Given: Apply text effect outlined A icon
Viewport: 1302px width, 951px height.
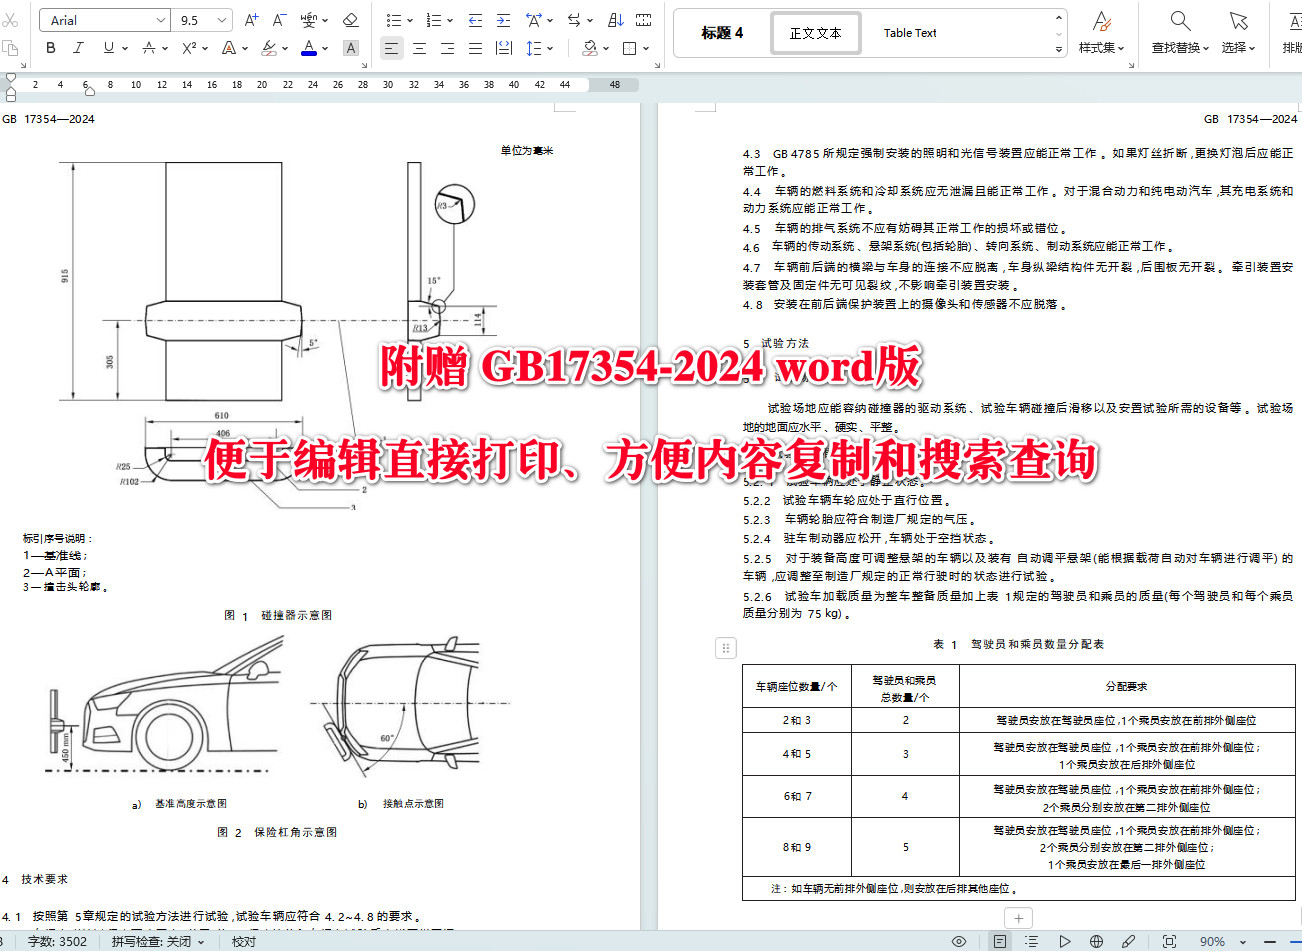Looking at the screenshot, I should 228,48.
